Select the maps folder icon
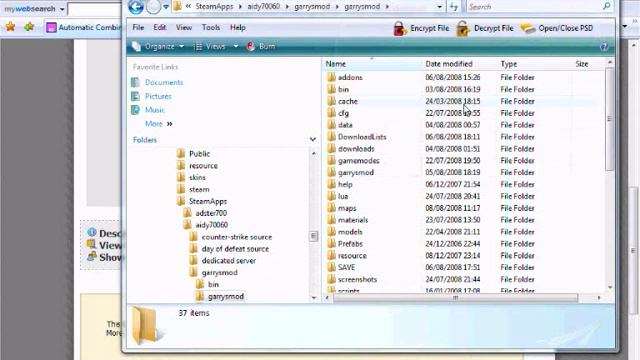The width and height of the screenshot is (640, 360). point(331,208)
